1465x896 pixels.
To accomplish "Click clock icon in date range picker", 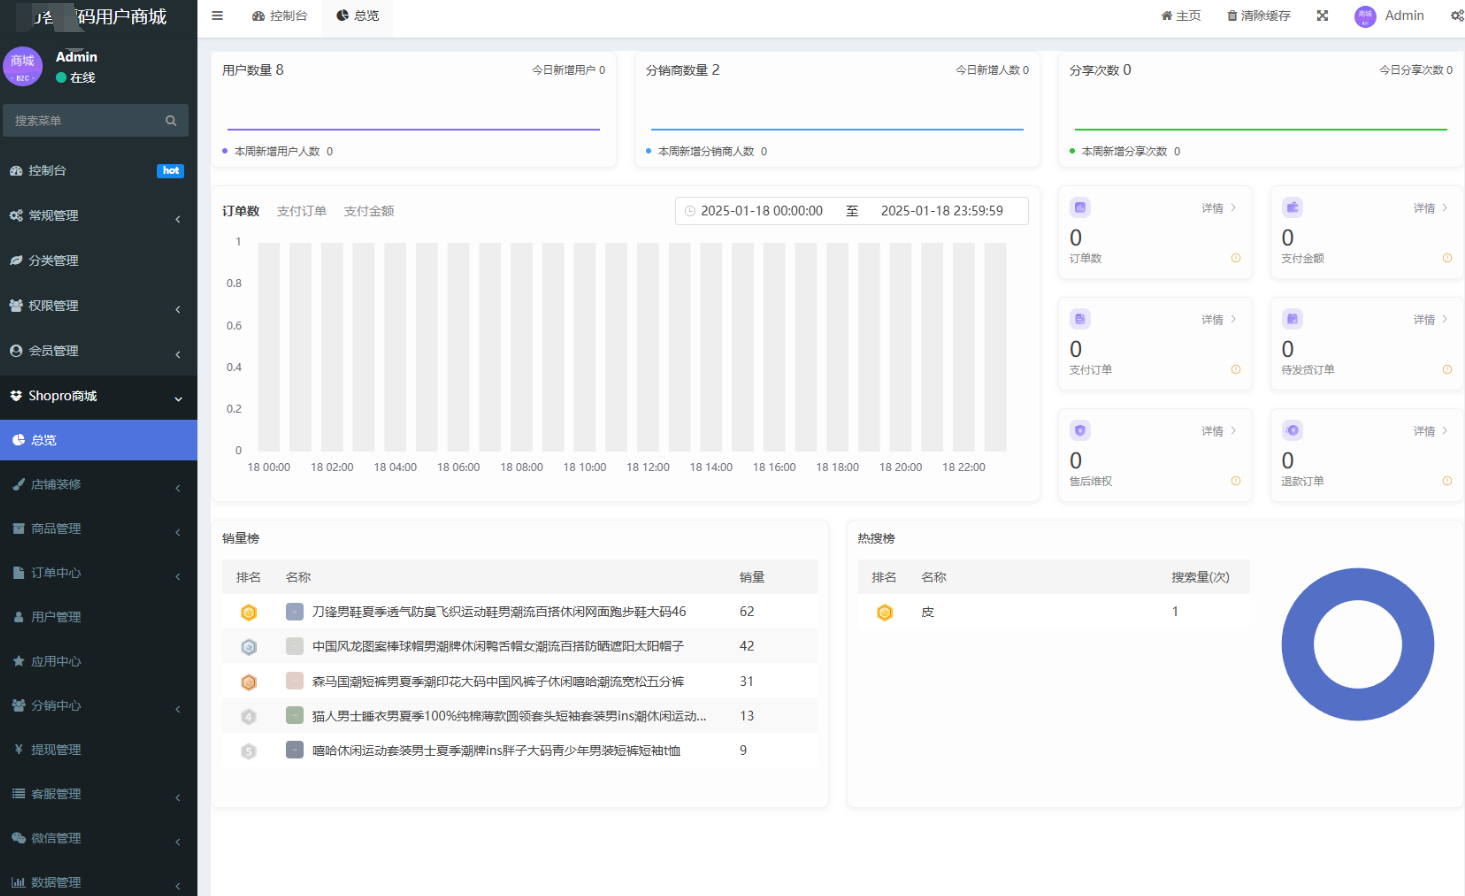I will click(690, 211).
